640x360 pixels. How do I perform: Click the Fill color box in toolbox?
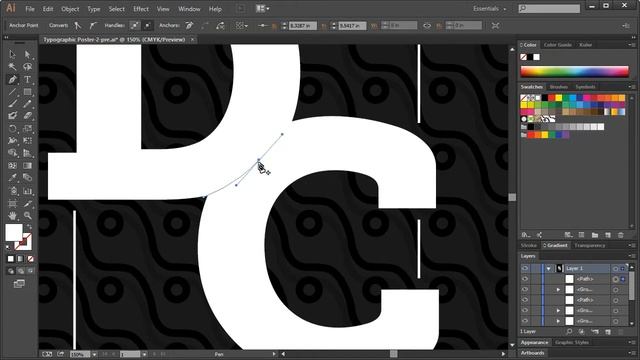tap(14, 232)
